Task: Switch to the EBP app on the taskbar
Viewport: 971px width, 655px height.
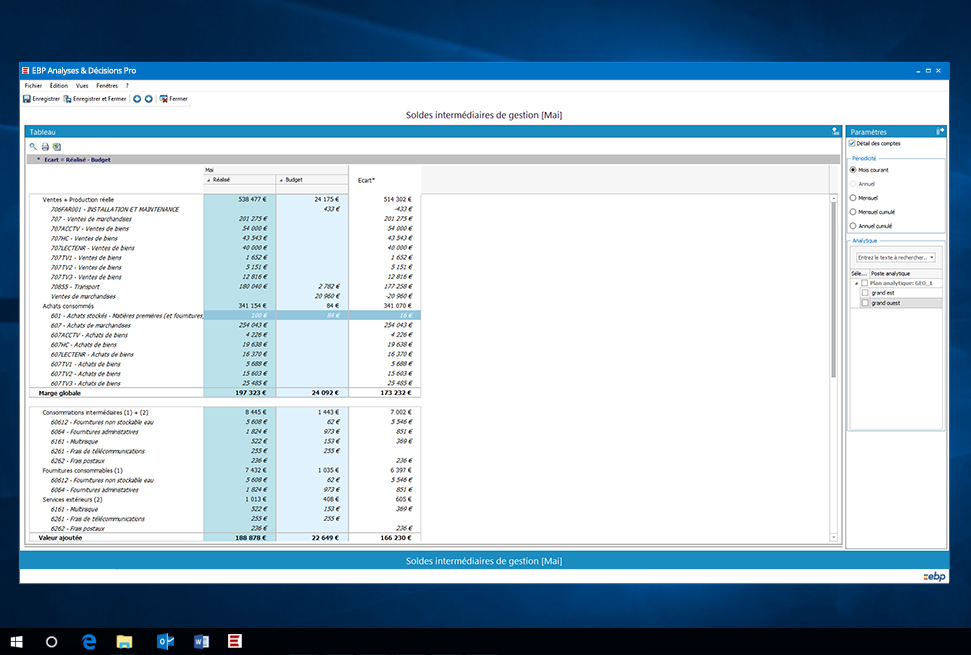Action: coord(235,642)
